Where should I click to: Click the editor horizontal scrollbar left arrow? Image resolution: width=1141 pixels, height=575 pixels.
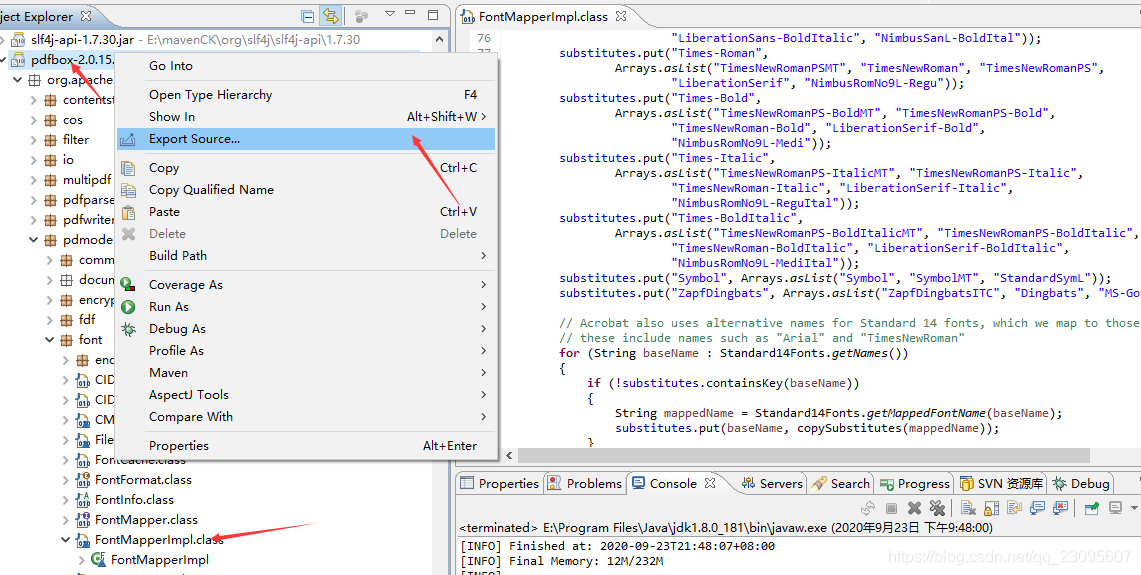coord(510,455)
